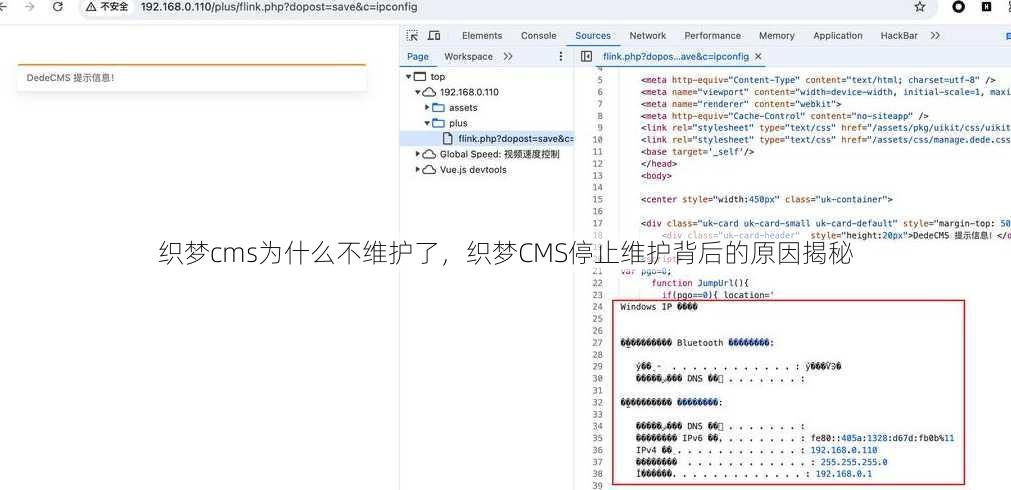Expand the Vue.js devtools tree node
The image size is (1011, 490).
pos(418,170)
